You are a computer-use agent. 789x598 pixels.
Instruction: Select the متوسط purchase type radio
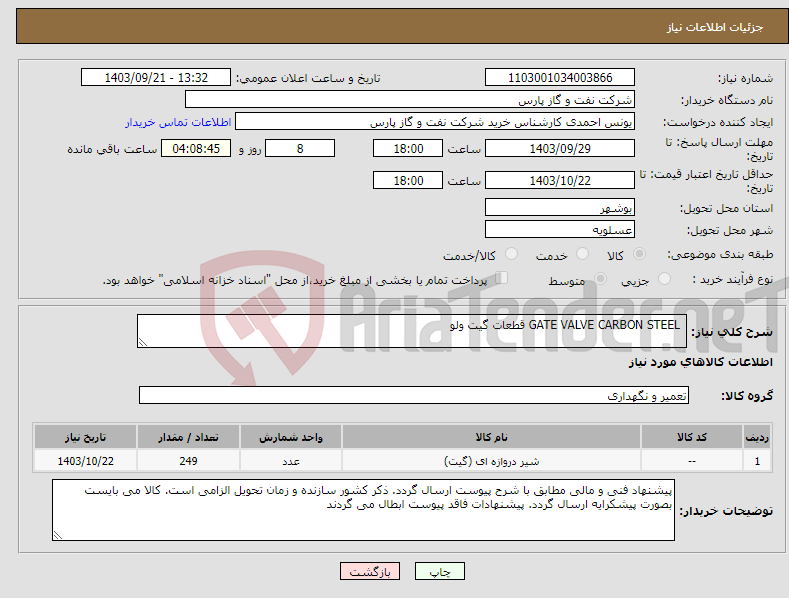(x=600, y=278)
